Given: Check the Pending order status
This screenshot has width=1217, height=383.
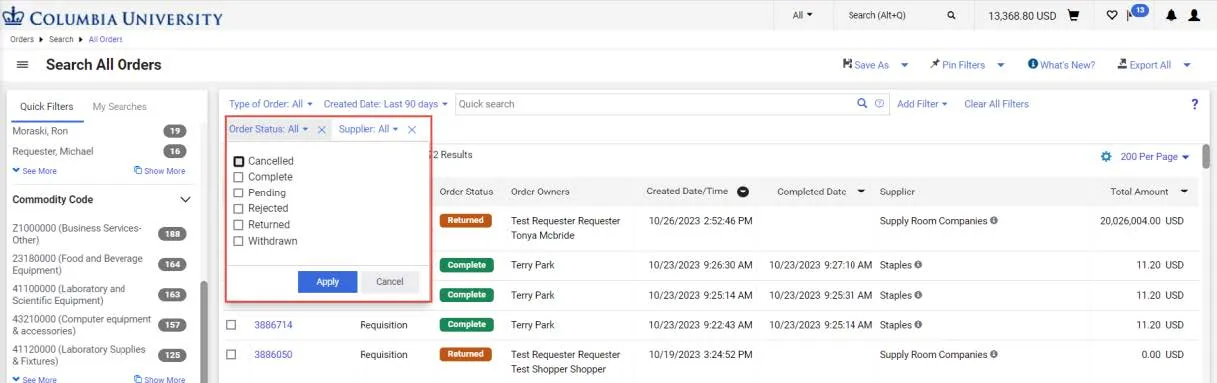Looking at the screenshot, I should point(238,193).
